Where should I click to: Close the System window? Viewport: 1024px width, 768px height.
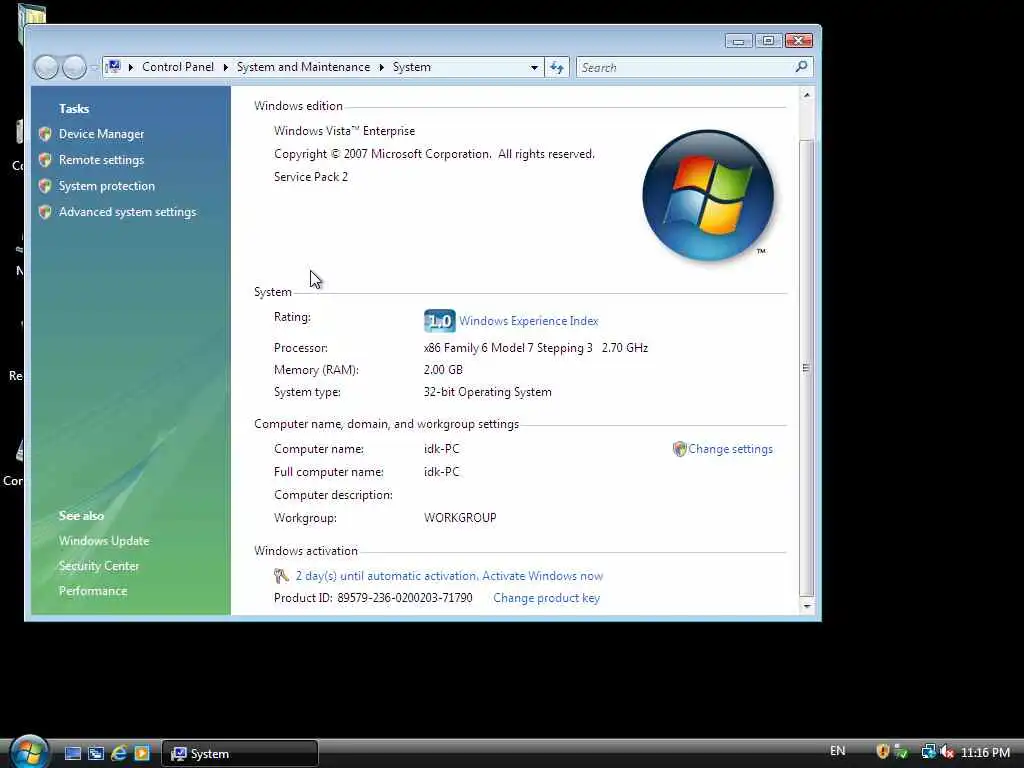(x=799, y=41)
